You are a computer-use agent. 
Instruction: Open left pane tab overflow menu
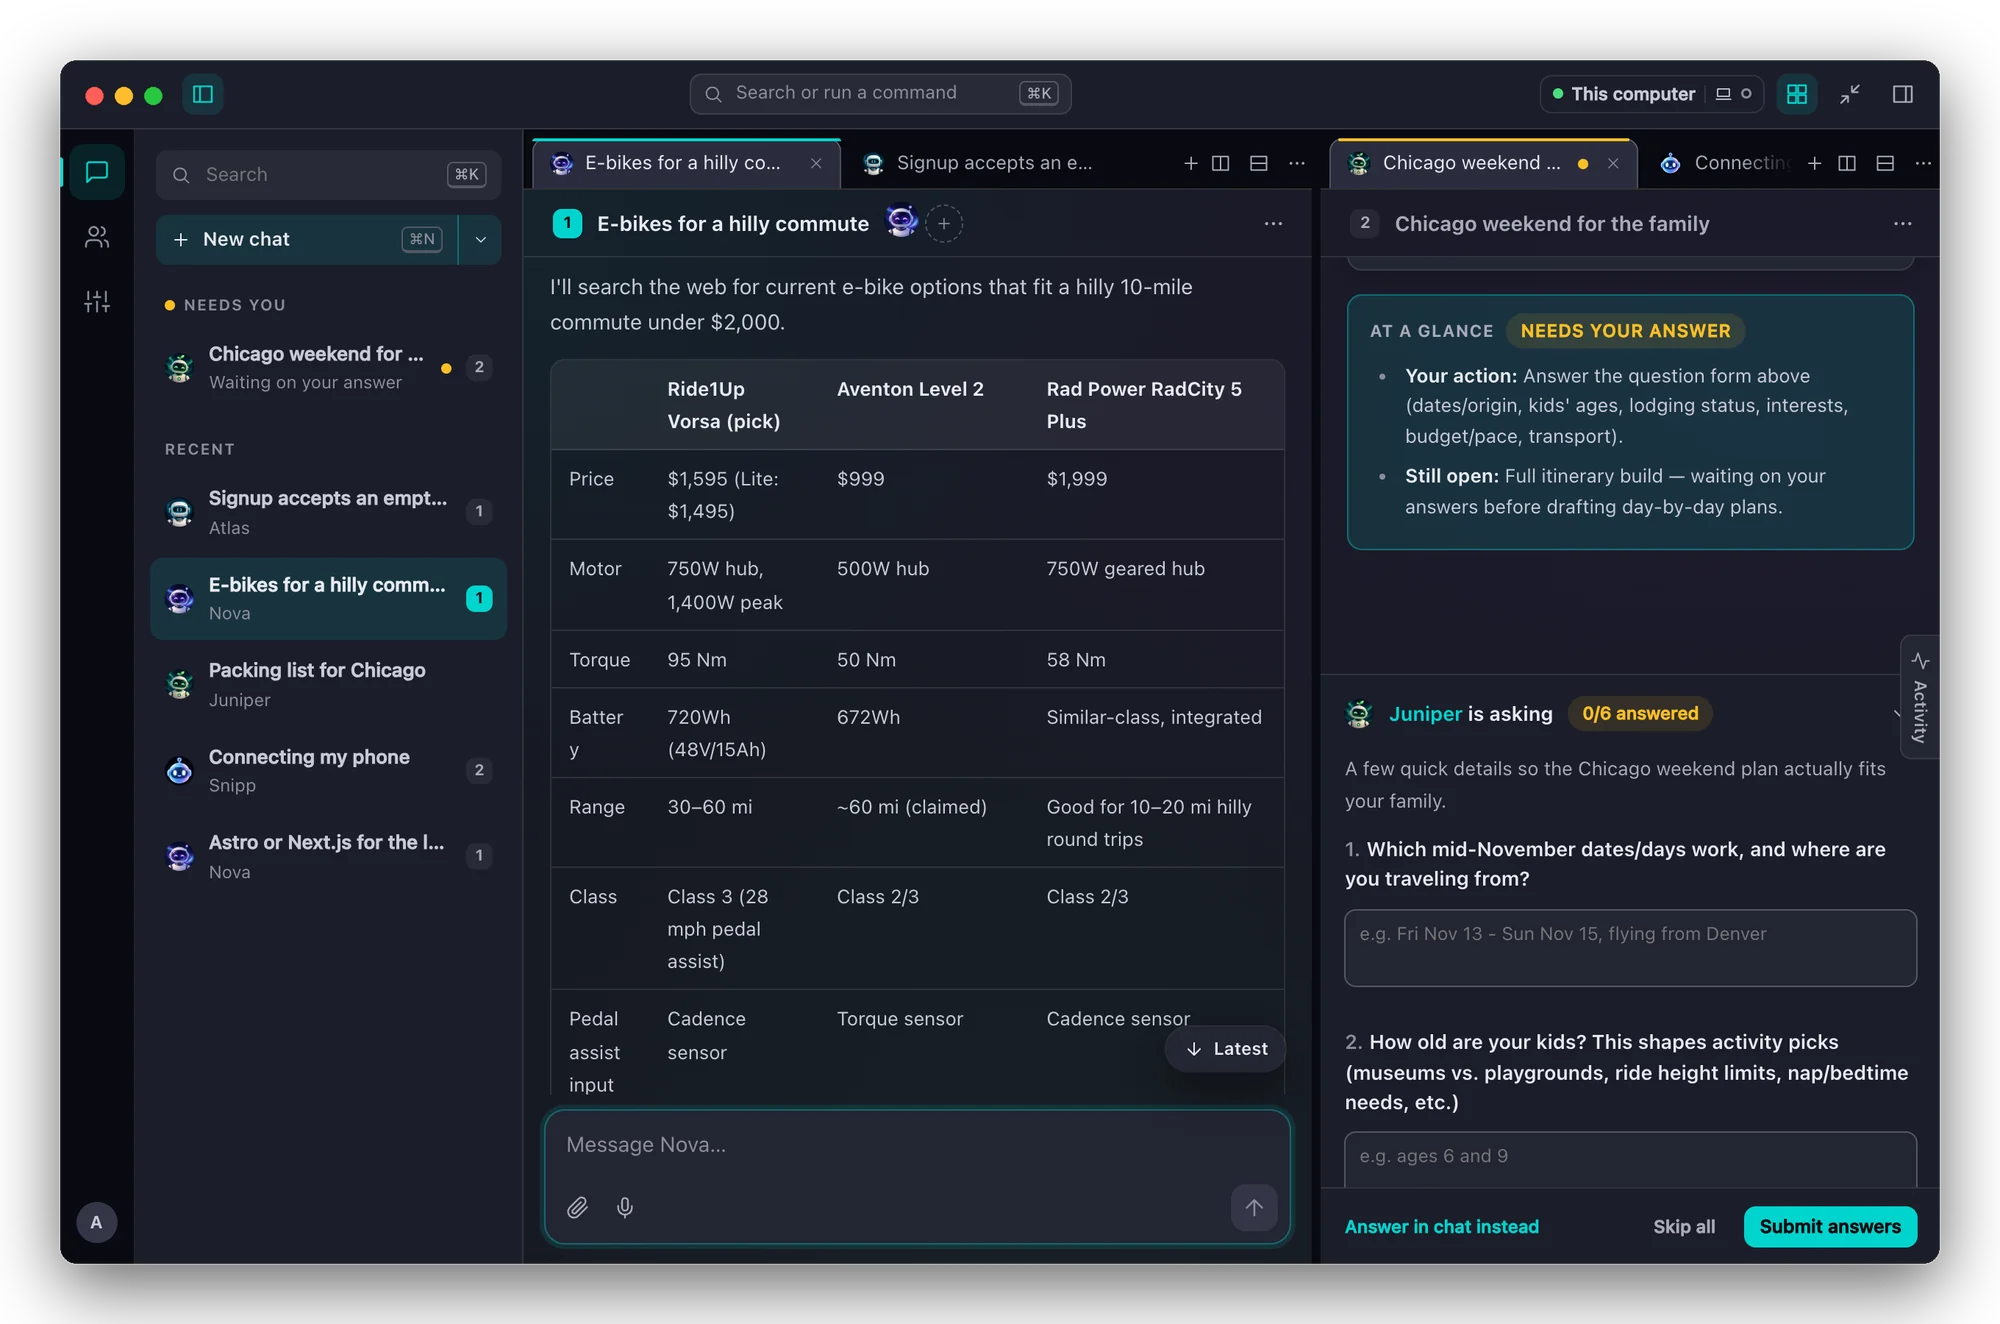click(x=1297, y=163)
